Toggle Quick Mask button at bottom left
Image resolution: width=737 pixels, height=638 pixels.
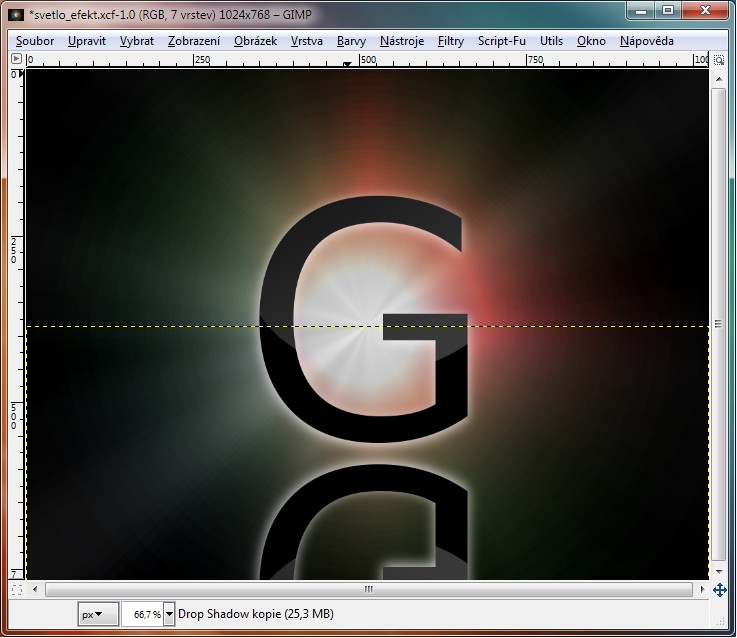click(x=16, y=590)
